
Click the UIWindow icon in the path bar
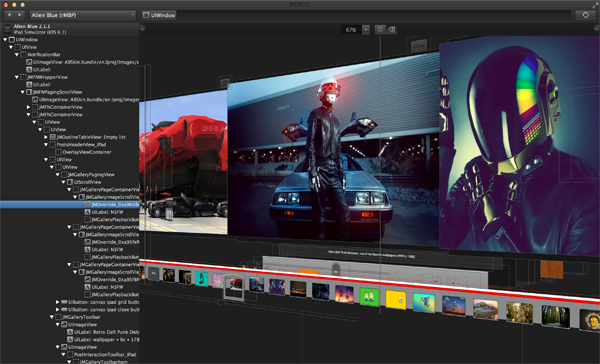[146, 15]
